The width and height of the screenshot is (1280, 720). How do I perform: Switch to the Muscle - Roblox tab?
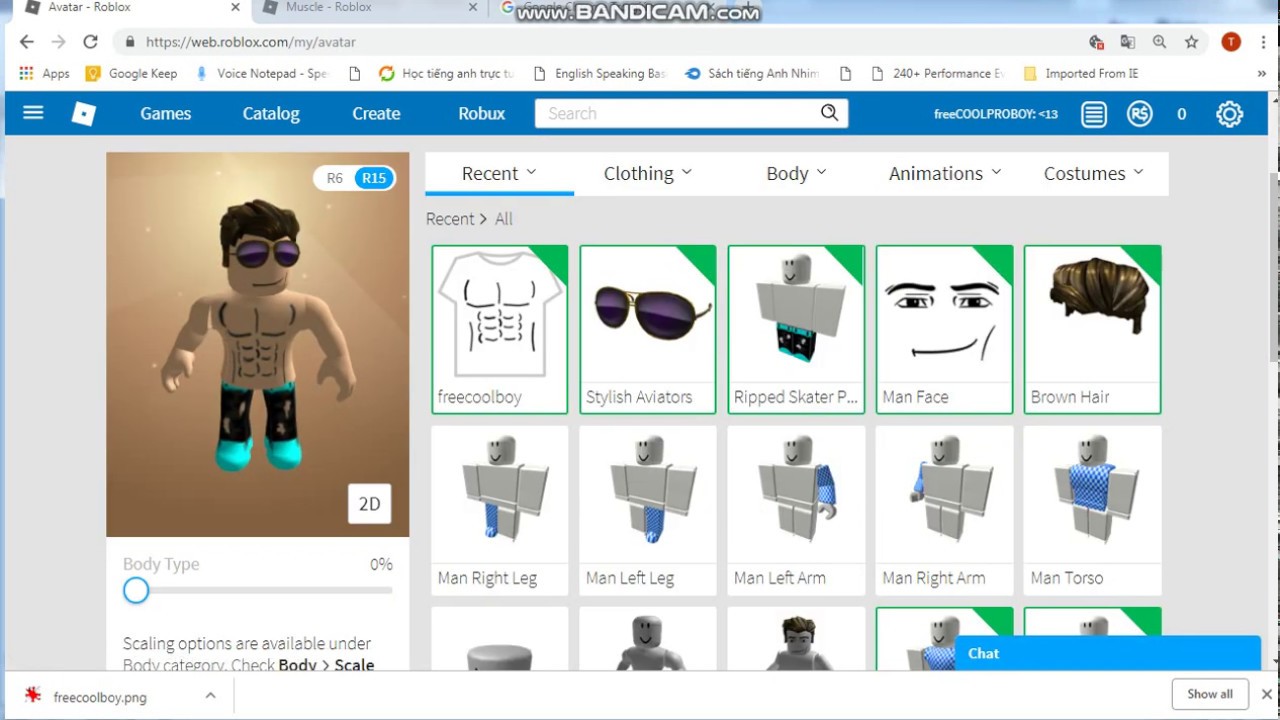(370, 8)
